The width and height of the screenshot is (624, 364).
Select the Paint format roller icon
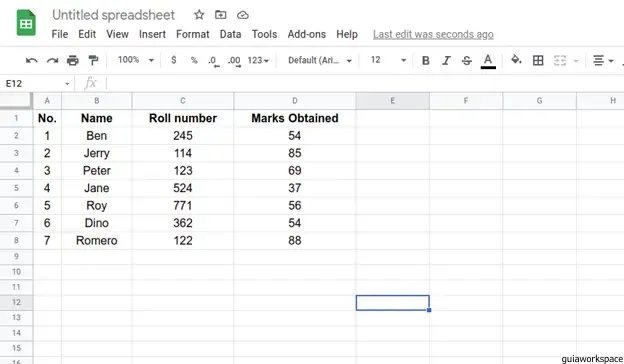tap(93, 60)
